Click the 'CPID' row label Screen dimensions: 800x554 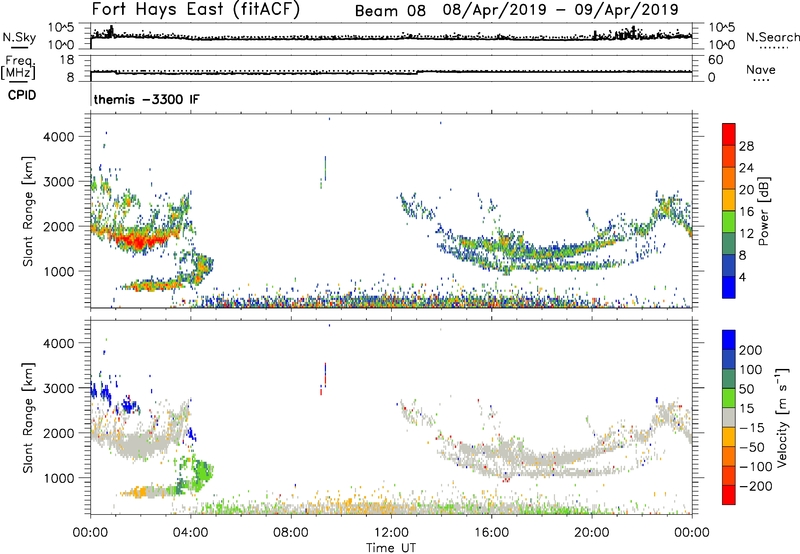pos(22,95)
